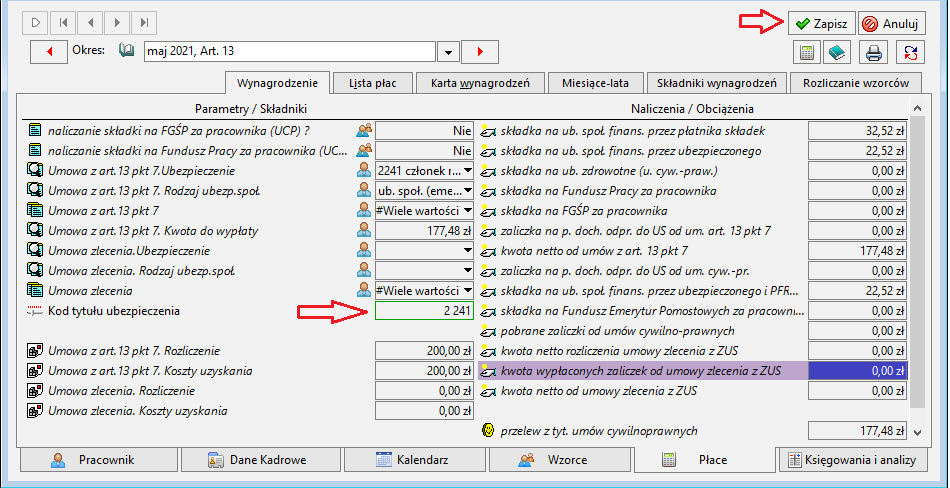Expand the 2241 członek ubezpieczenie dropdown

pyautogui.click(x=467, y=171)
